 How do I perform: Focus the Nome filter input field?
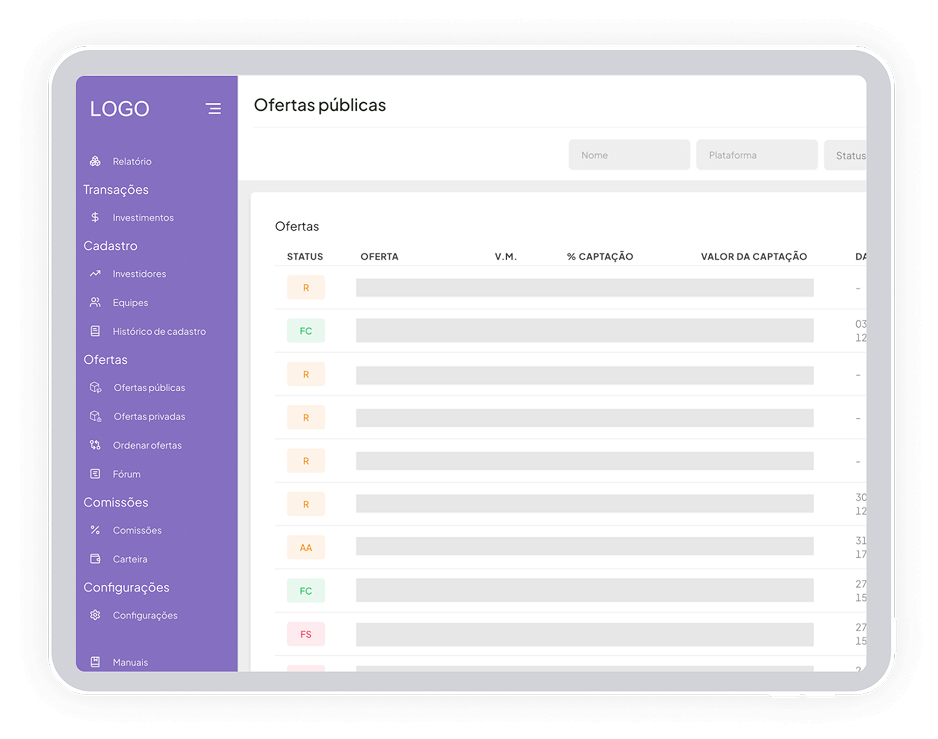click(629, 155)
